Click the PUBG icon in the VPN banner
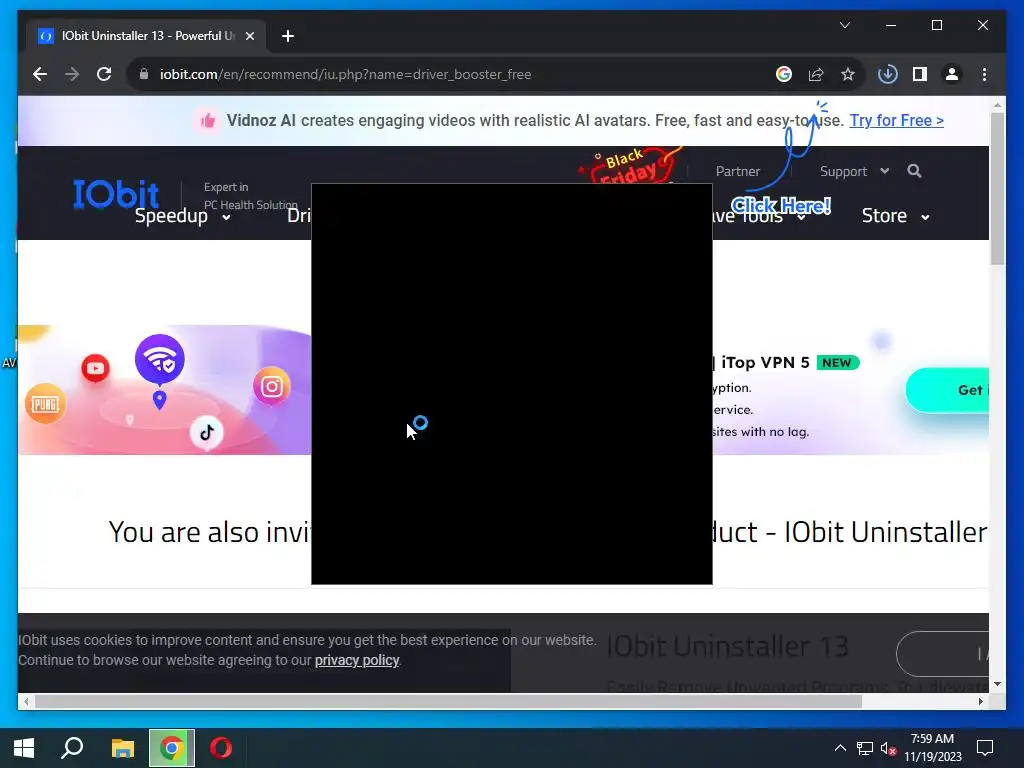The height and width of the screenshot is (768, 1024). click(45, 404)
